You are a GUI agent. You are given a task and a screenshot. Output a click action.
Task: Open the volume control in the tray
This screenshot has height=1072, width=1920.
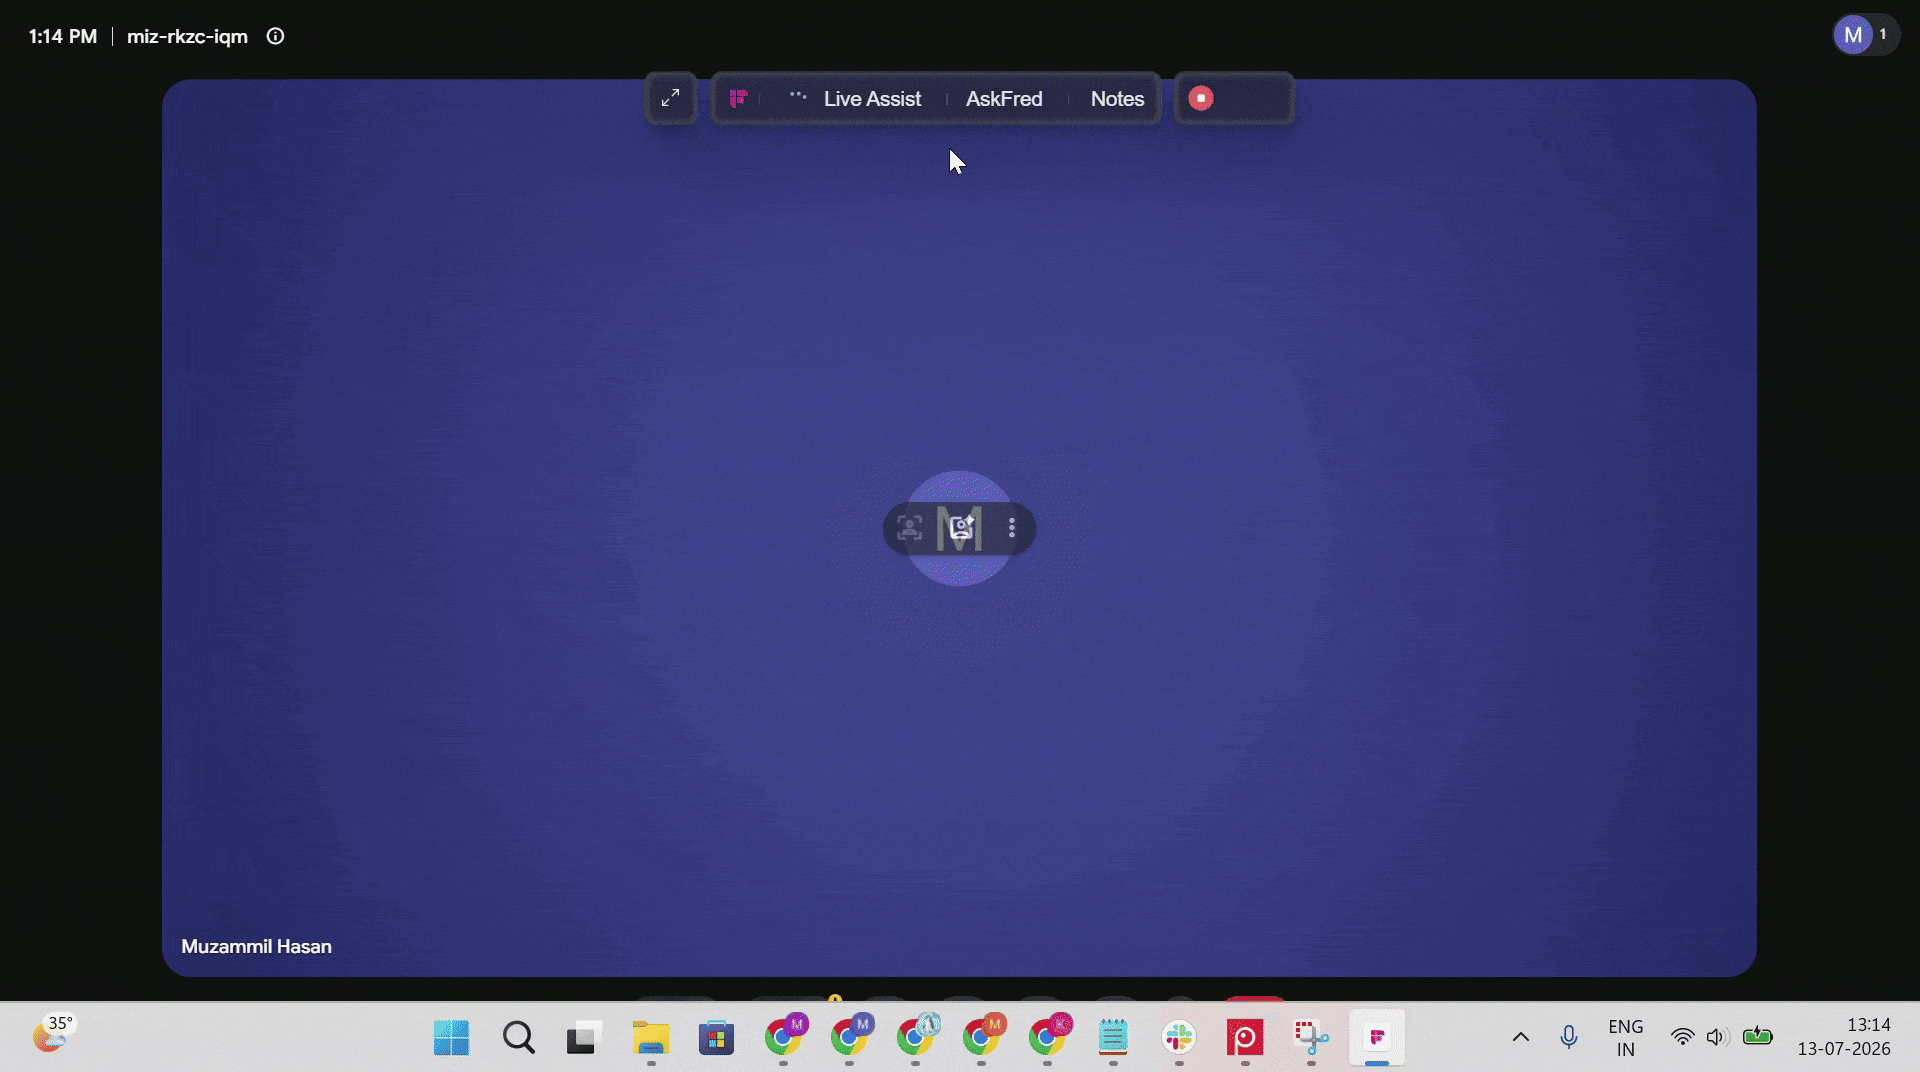(x=1717, y=1037)
